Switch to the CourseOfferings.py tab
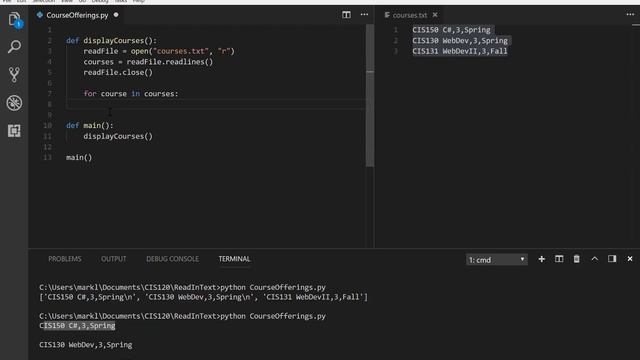 tap(77, 15)
